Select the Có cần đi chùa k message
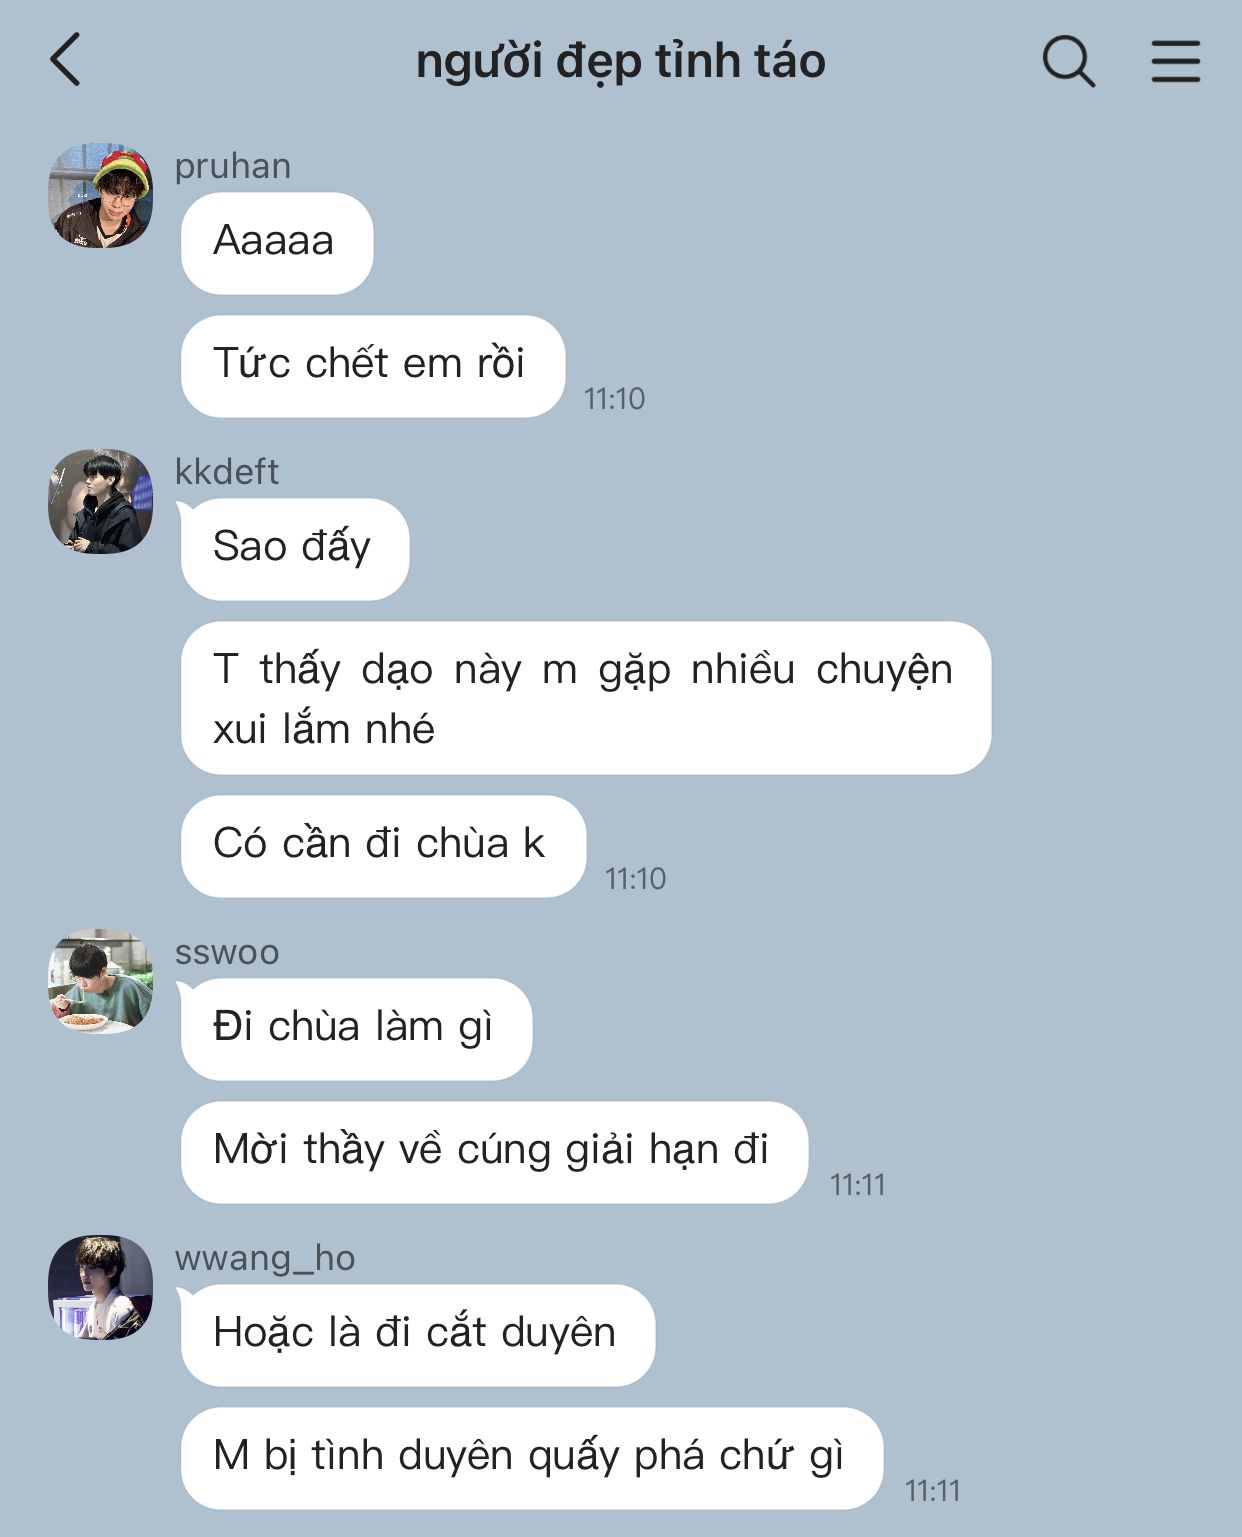Image resolution: width=1242 pixels, height=1537 pixels. coord(383,846)
